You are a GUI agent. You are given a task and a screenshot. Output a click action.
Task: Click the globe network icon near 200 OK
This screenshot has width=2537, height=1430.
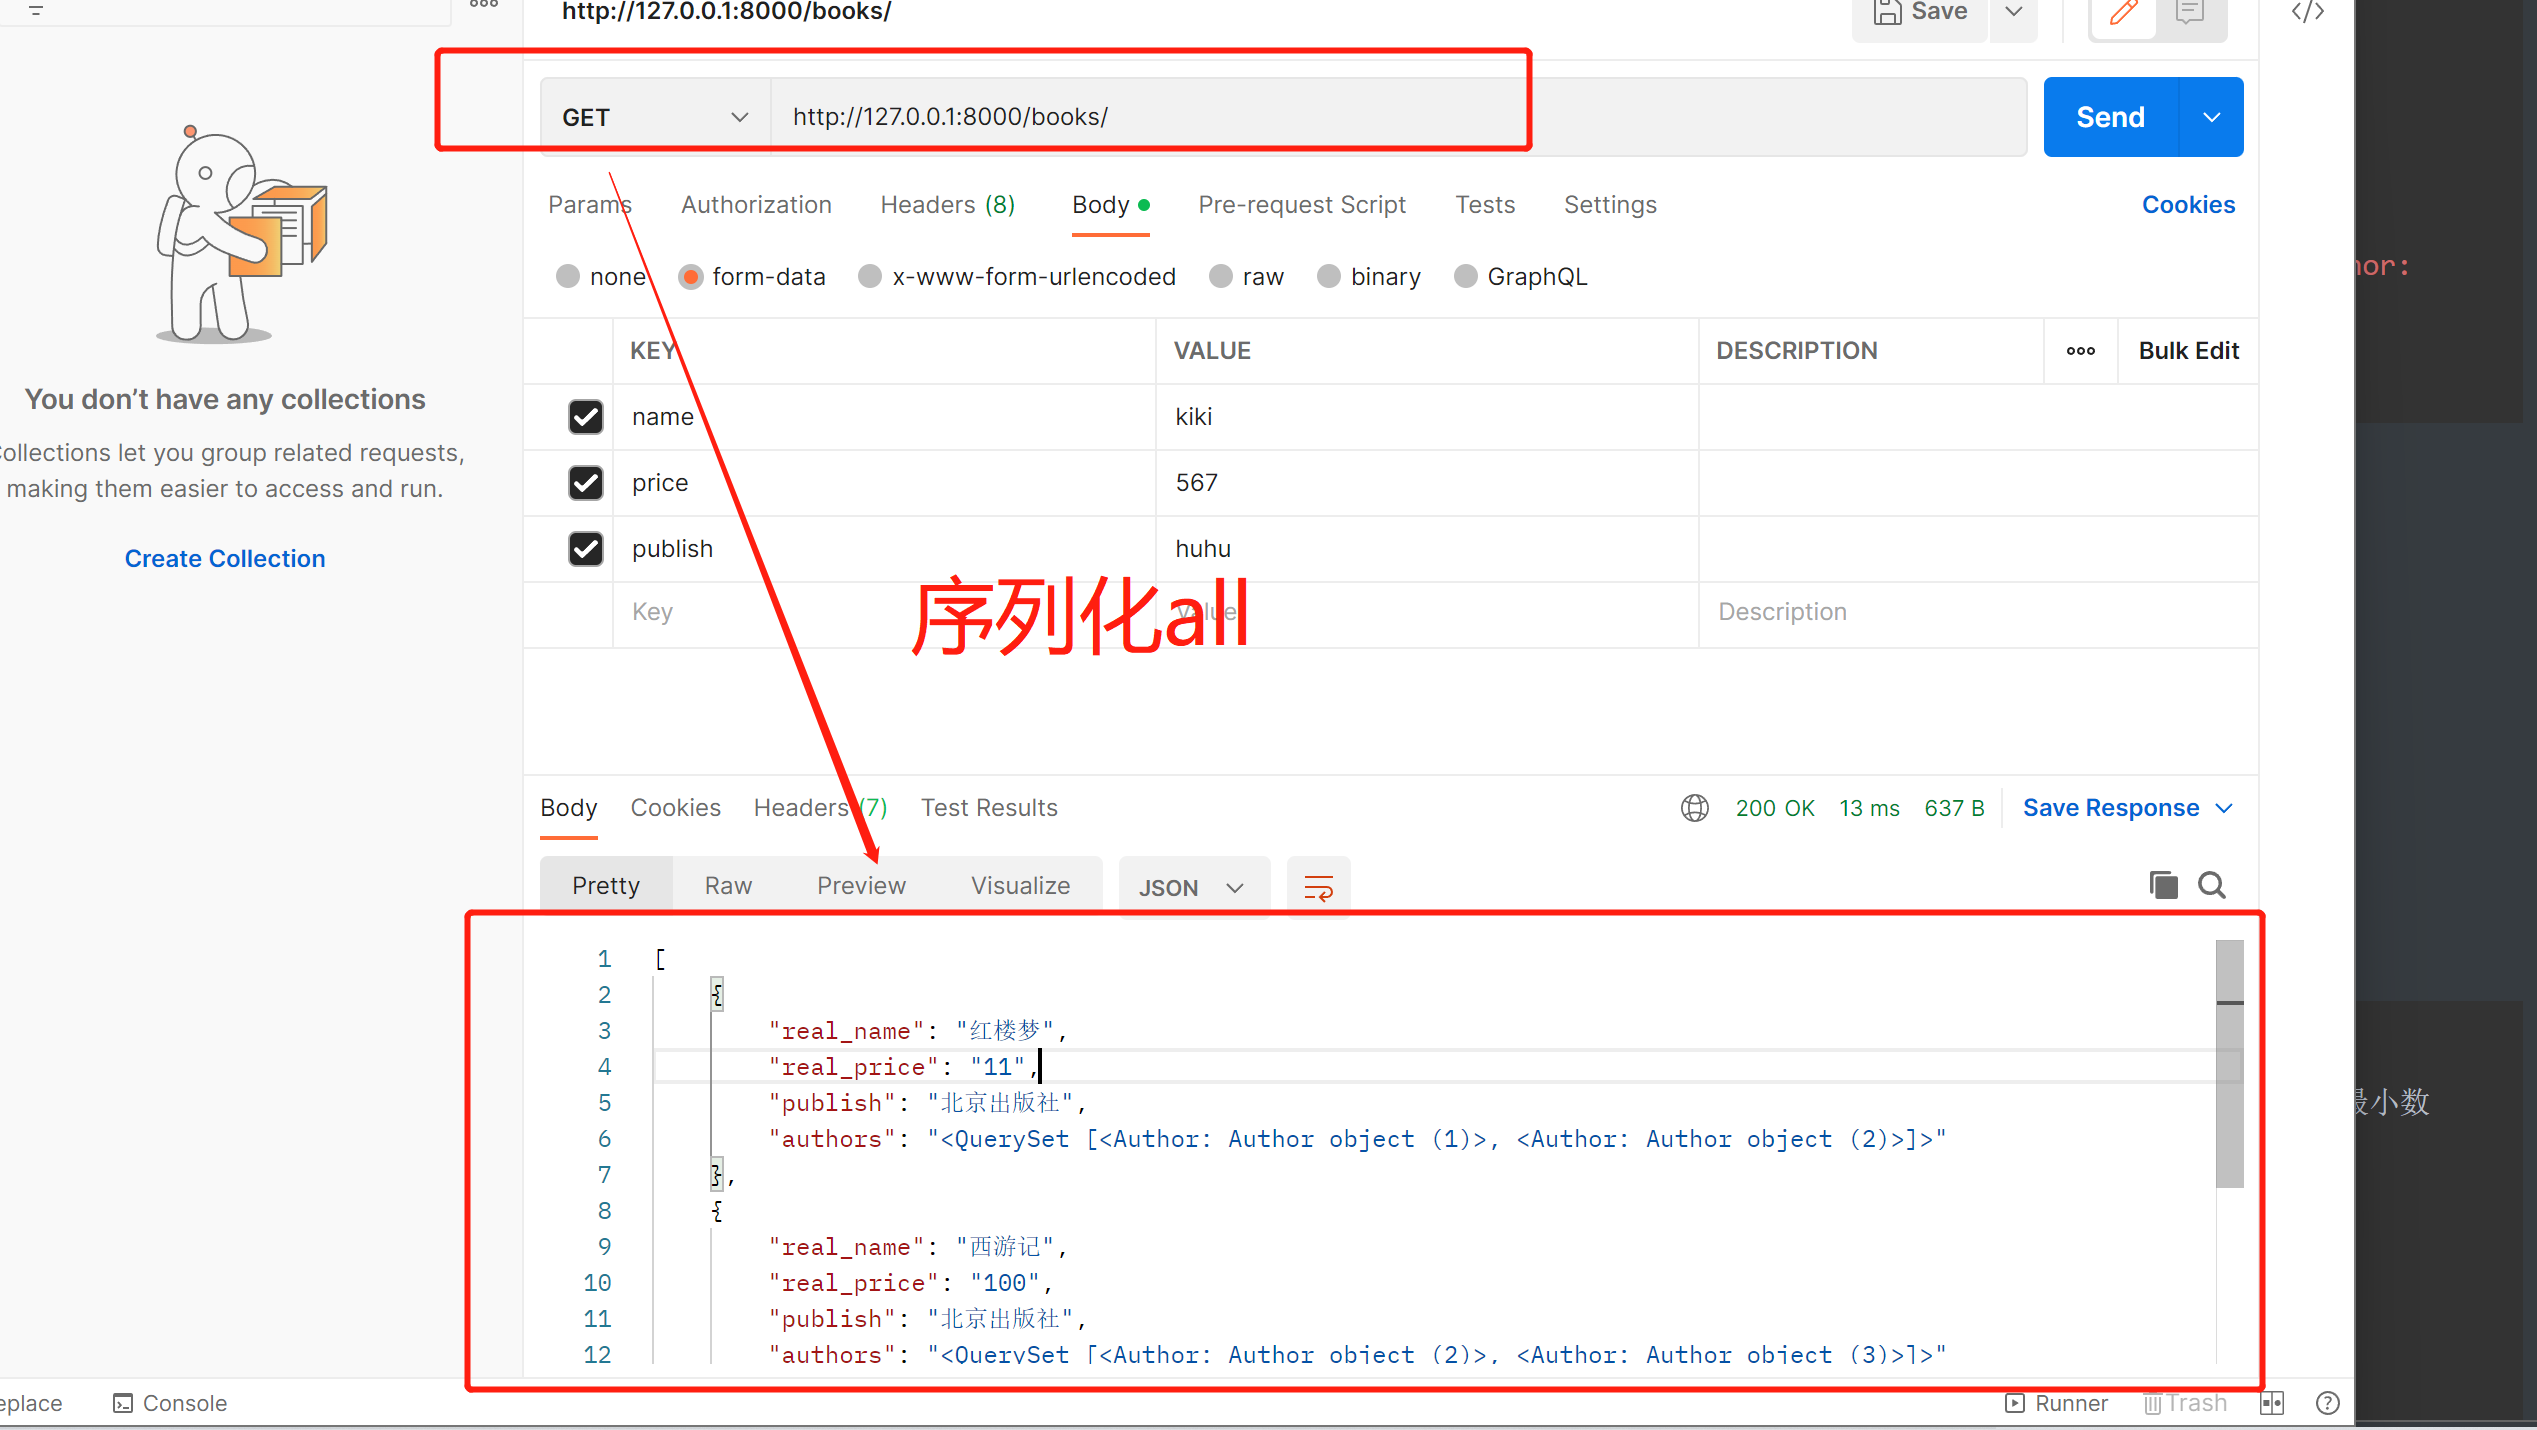pyautogui.click(x=1694, y=808)
